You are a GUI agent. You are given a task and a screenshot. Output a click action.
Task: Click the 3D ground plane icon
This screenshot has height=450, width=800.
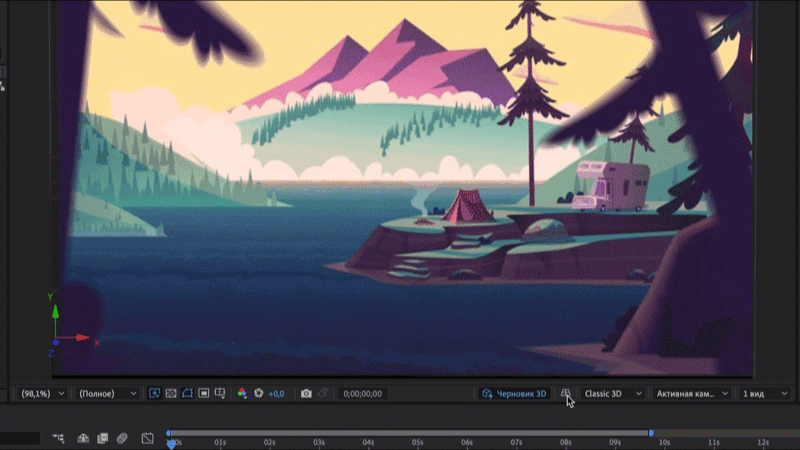566,394
